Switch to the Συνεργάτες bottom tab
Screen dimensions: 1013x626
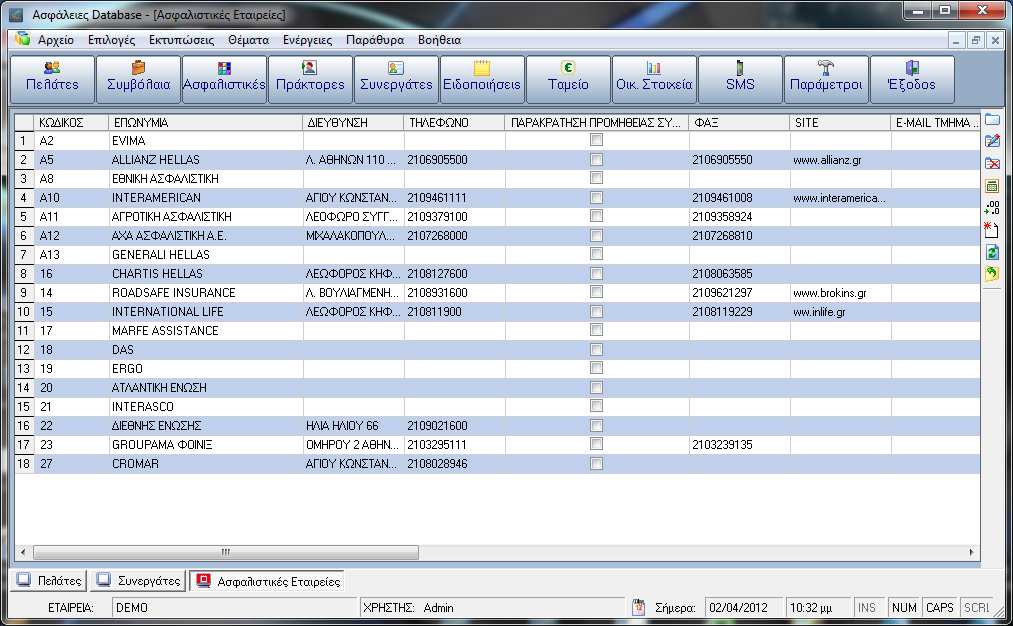[x=138, y=581]
